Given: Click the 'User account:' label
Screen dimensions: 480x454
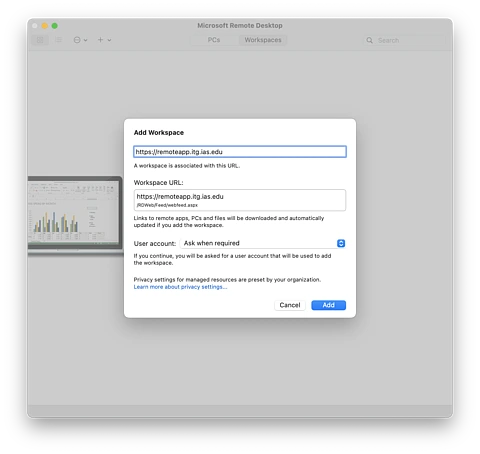Looking at the screenshot, I should click(155, 244).
